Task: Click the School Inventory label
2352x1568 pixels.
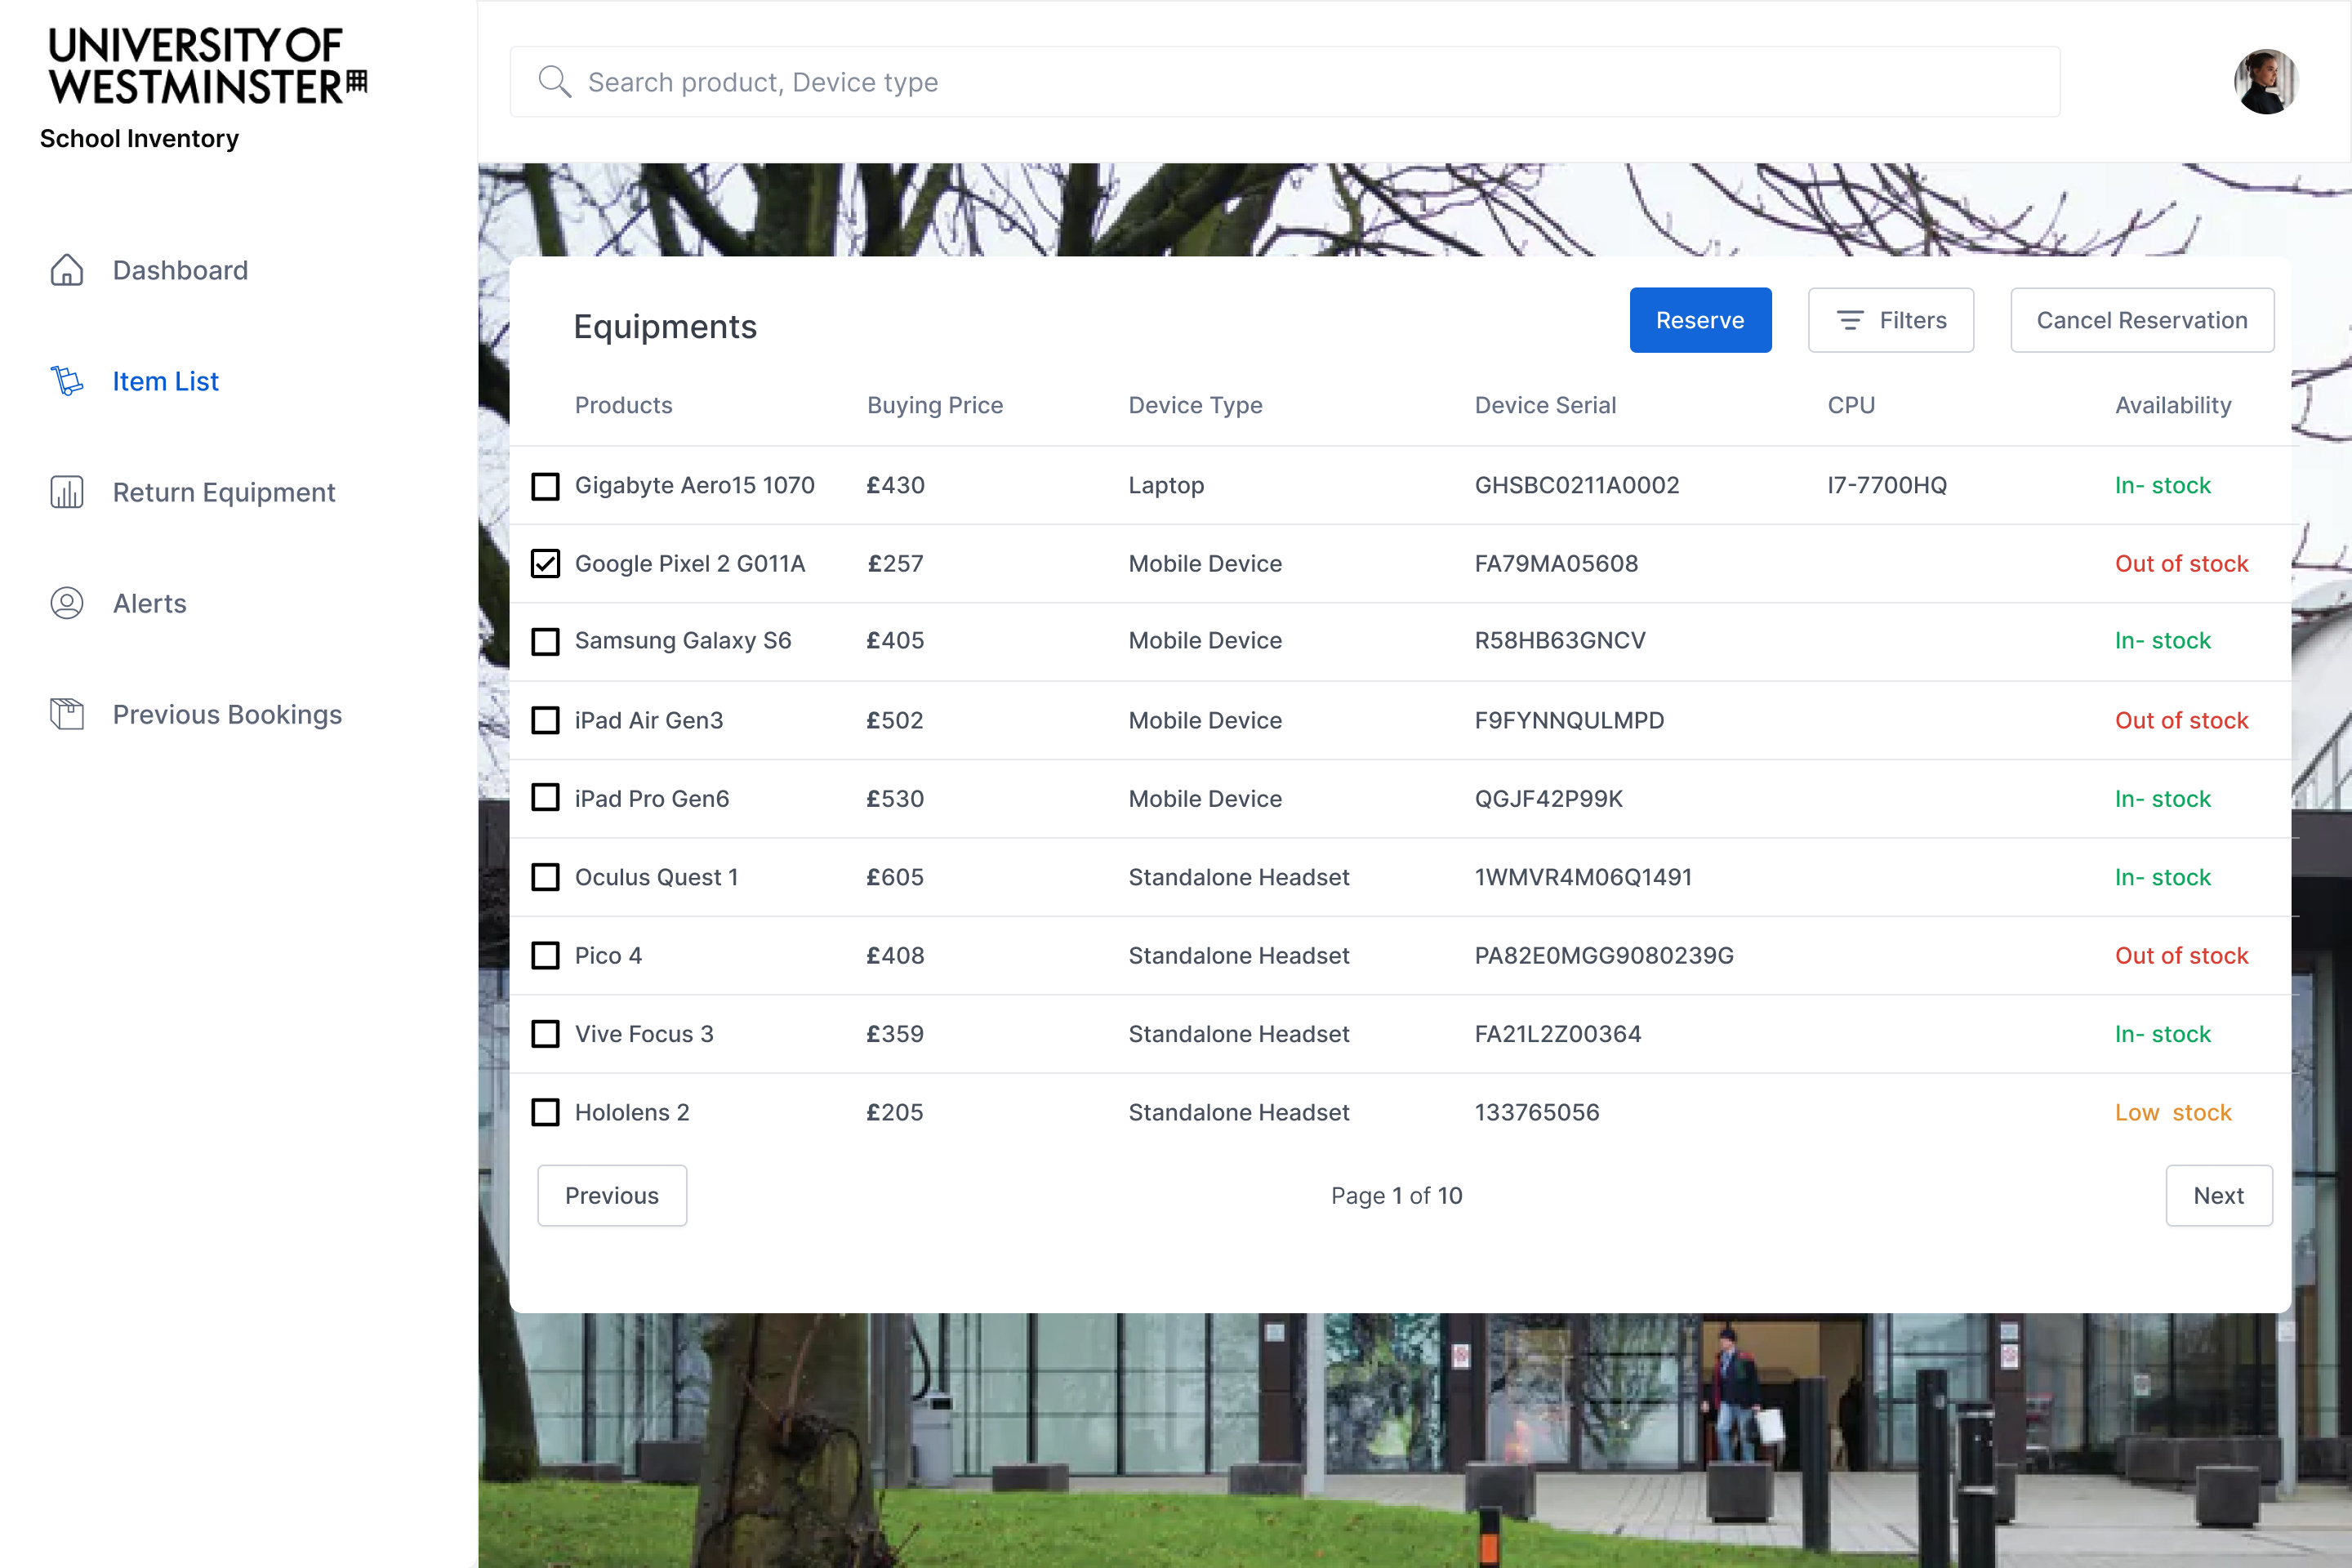Action: tap(139, 138)
